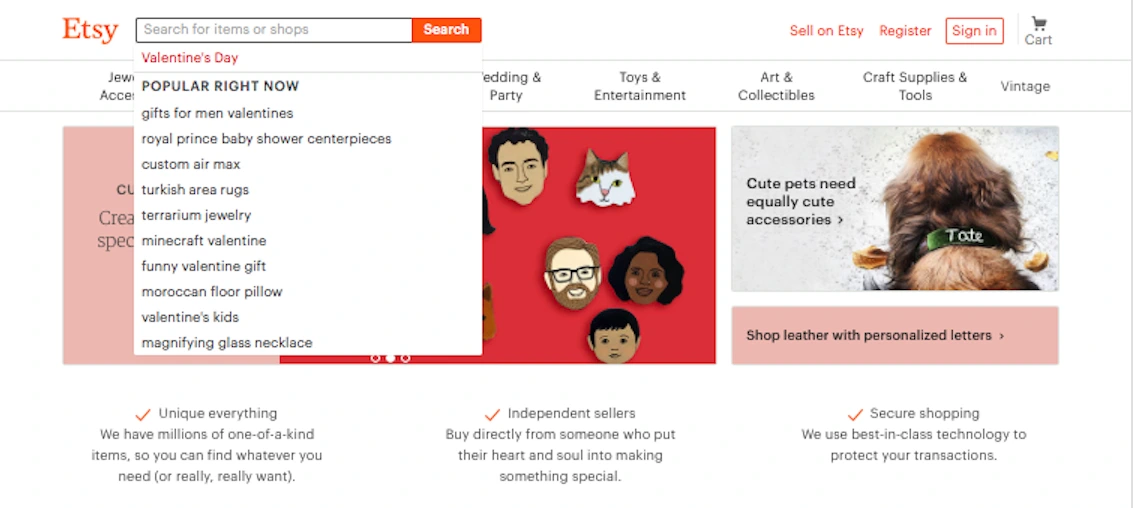Select the Vintage category

point(1025,86)
